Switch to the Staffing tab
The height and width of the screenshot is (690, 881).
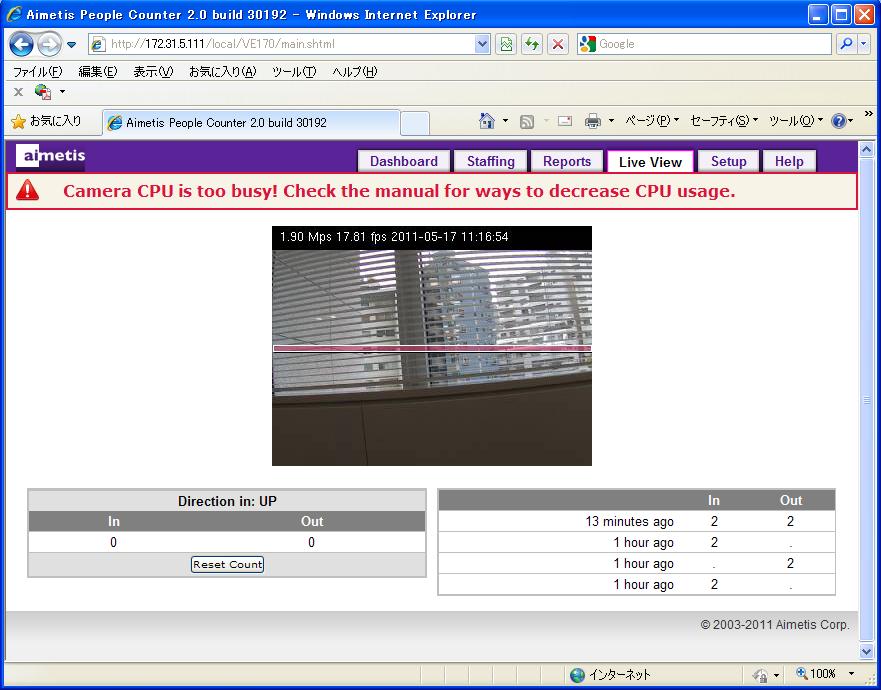coord(491,161)
